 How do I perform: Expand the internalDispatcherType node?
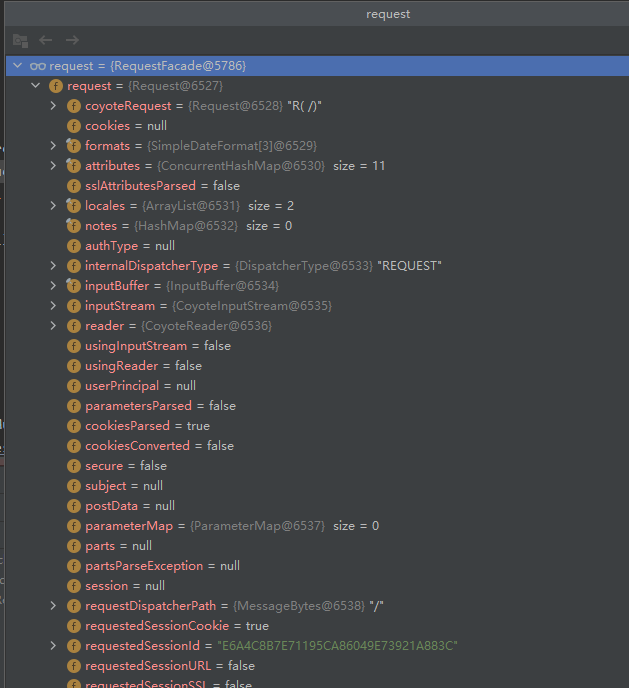coord(53,266)
